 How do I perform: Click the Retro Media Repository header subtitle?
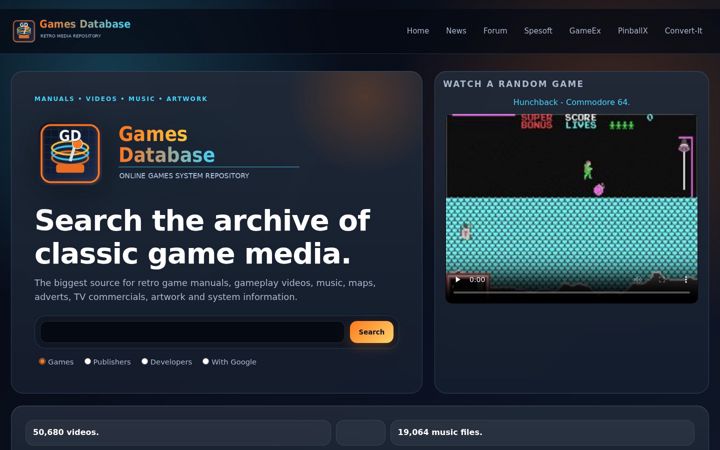(x=71, y=36)
